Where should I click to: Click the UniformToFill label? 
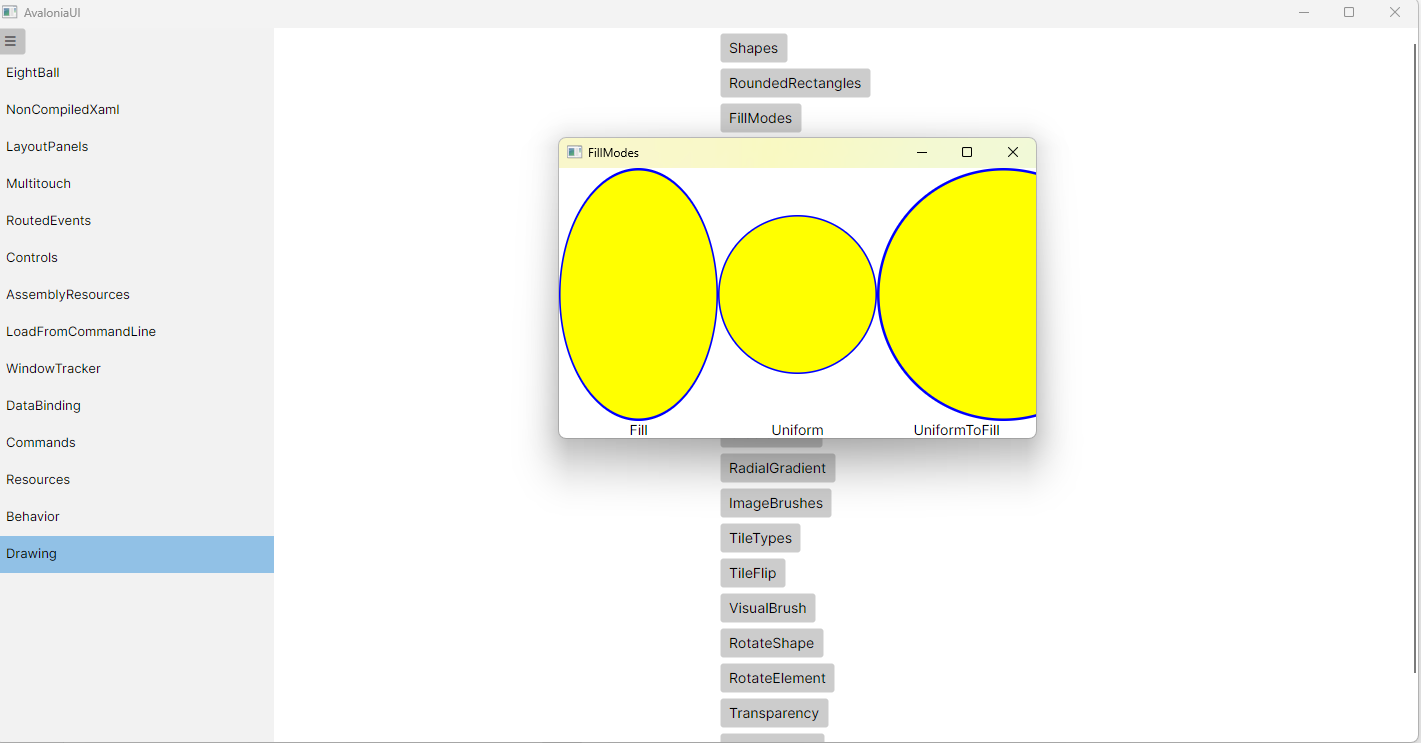pos(956,430)
